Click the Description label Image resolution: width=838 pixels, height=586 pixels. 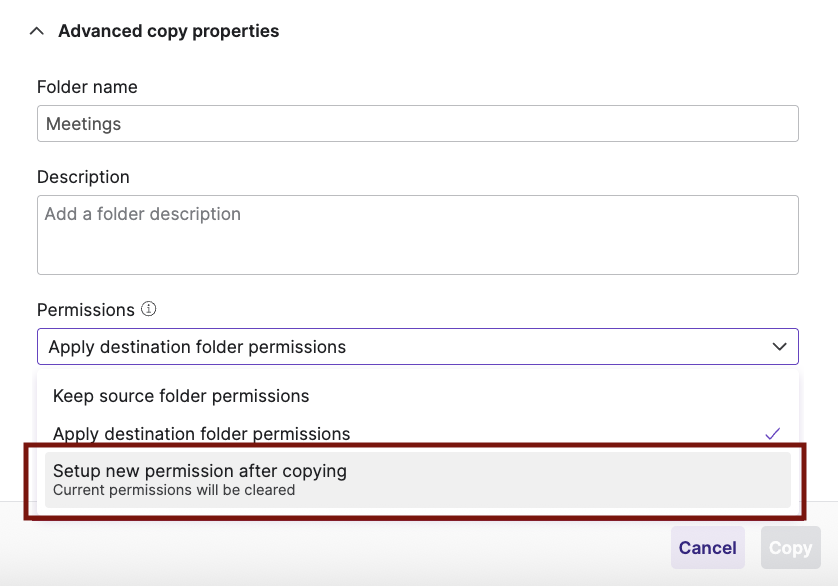pos(83,177)
